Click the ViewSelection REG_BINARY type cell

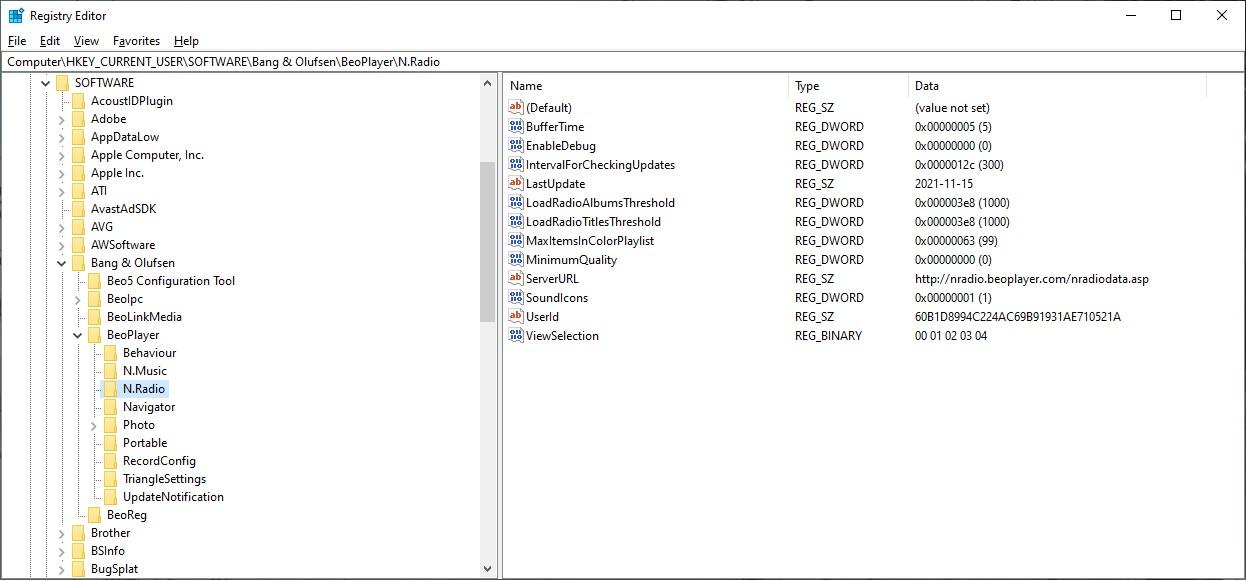pyautogui.click(x=828, y=336)
